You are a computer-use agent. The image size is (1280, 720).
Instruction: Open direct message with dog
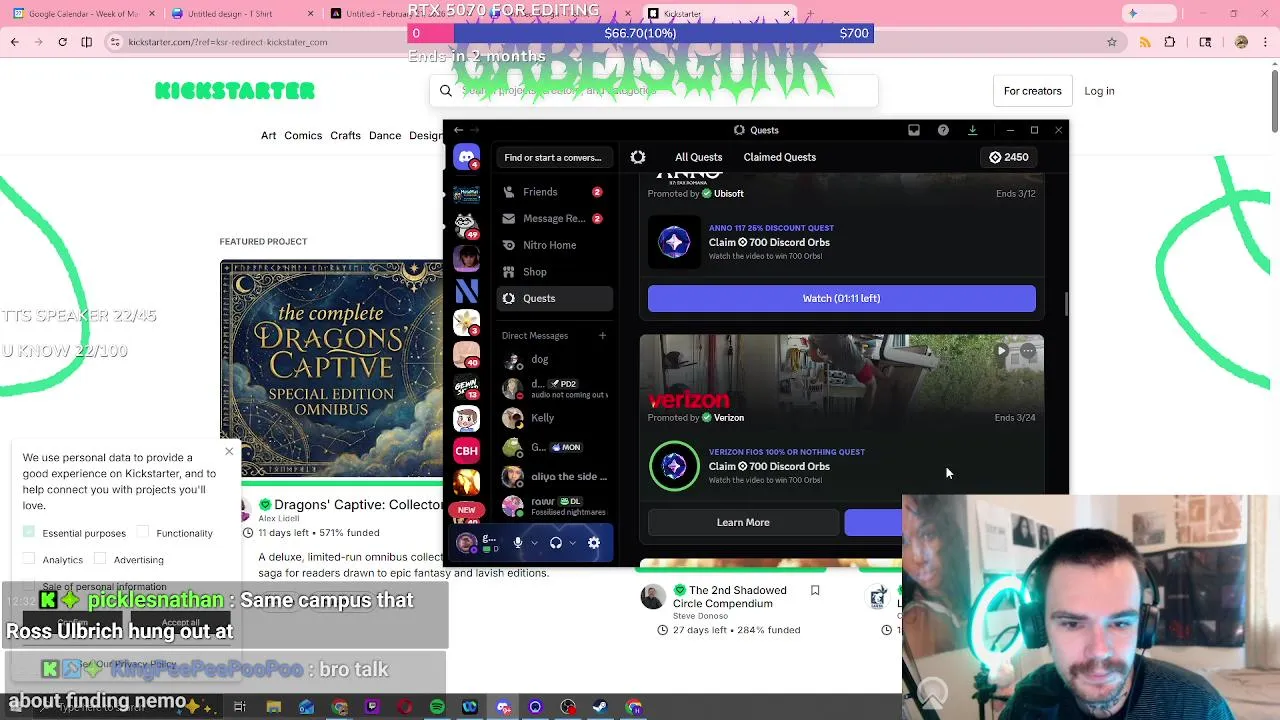[x=555, y=359]
